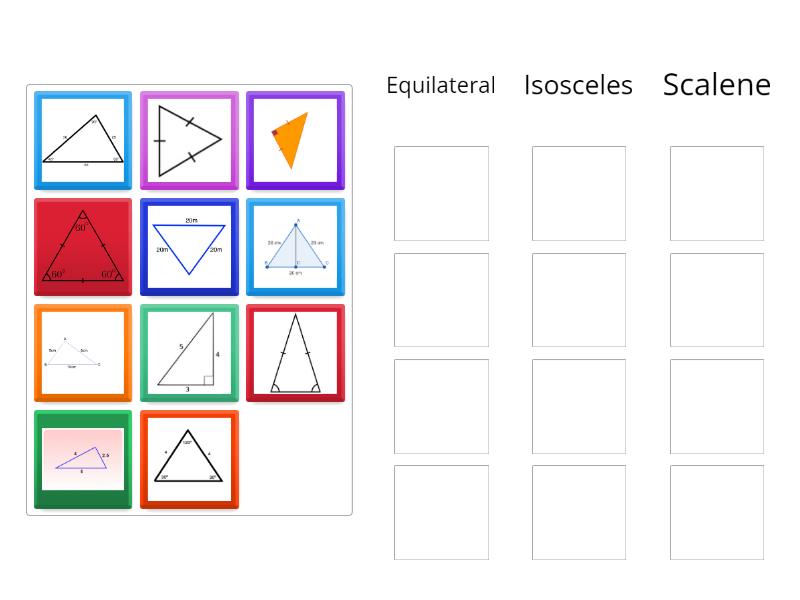The width and height of the screenshot is (800, 600).
Task: Select the light-blue tile with 20 cm triangle
Action: (295, 246)
